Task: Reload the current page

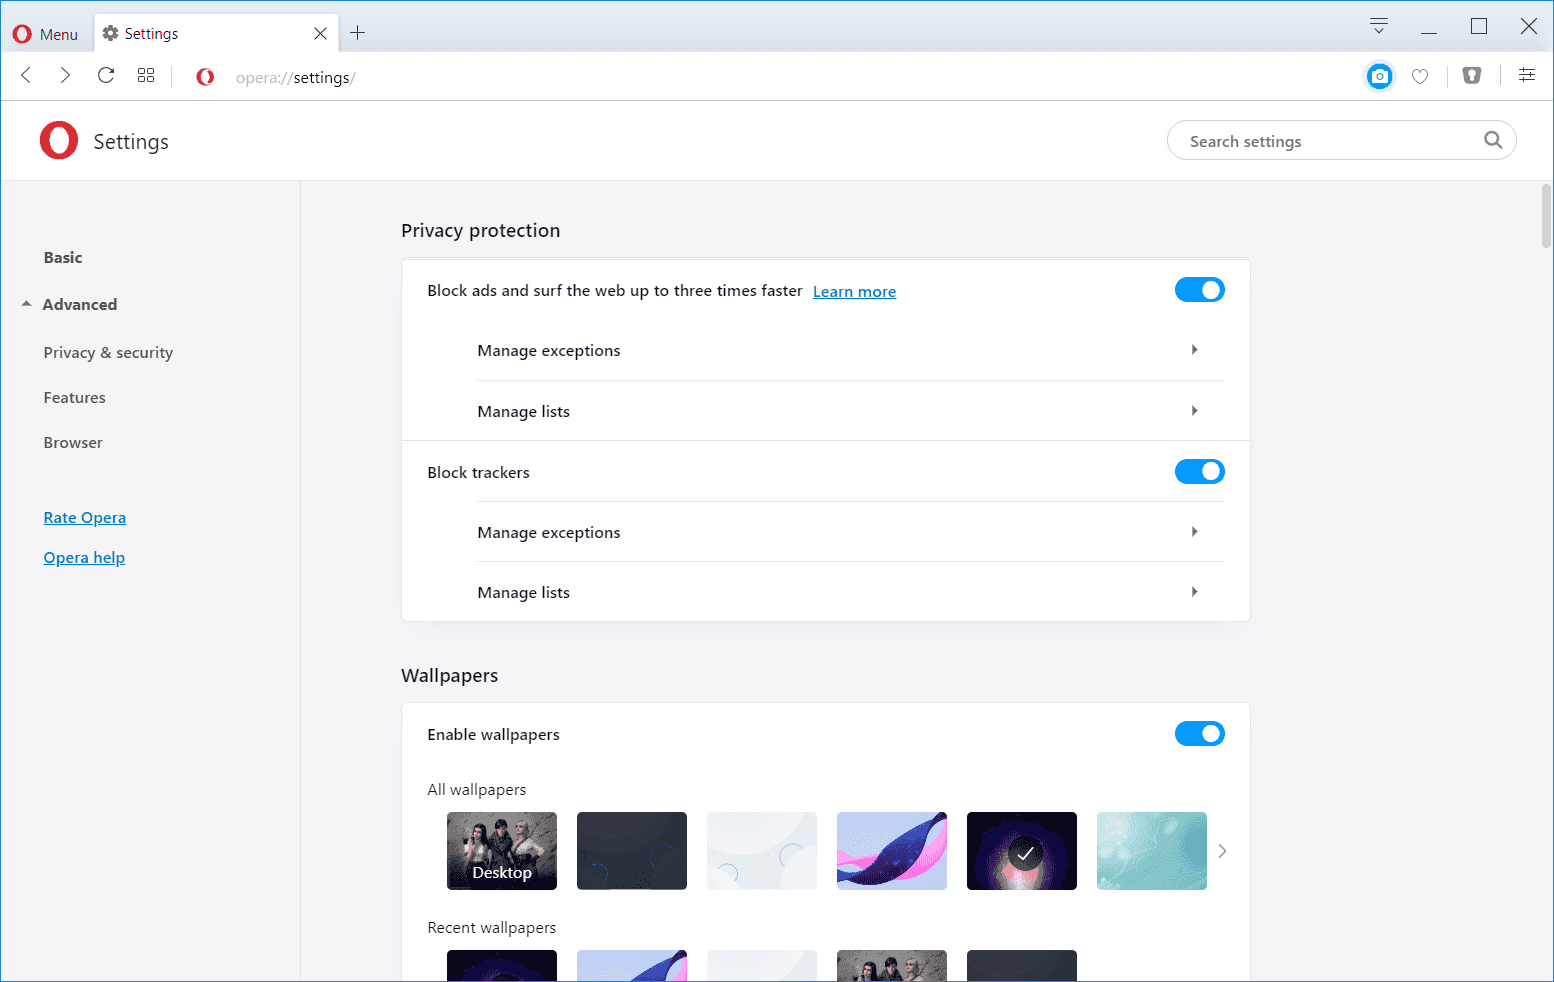Action: point(106,76)
